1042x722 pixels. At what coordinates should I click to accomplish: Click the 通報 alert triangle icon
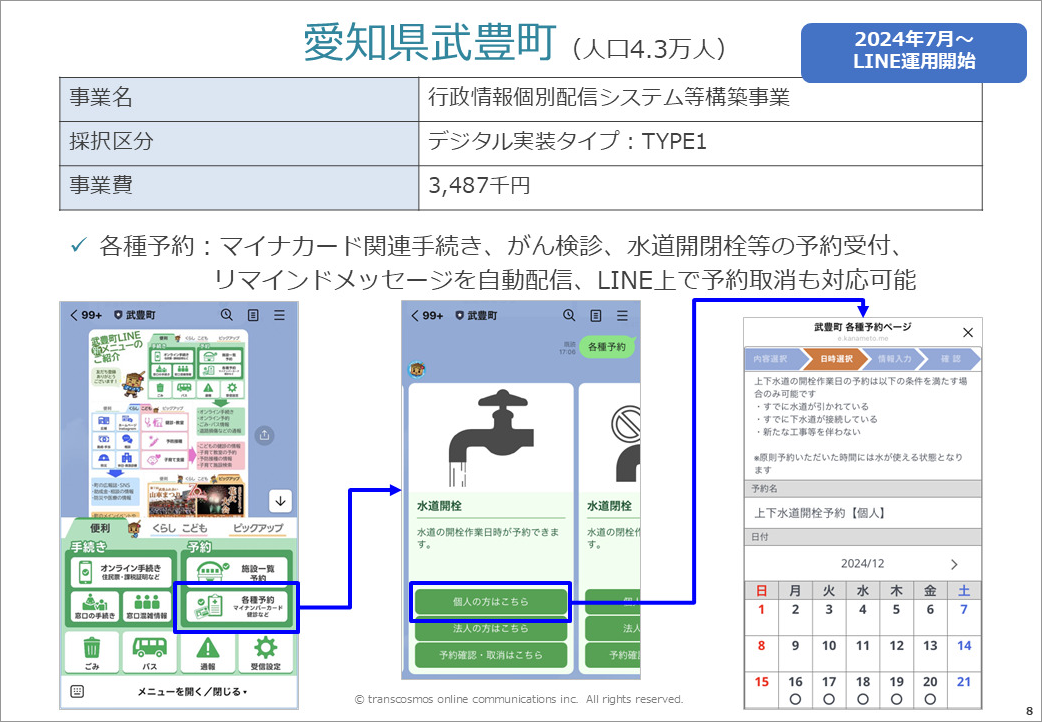pyautogui.click(x=206, y=650)
